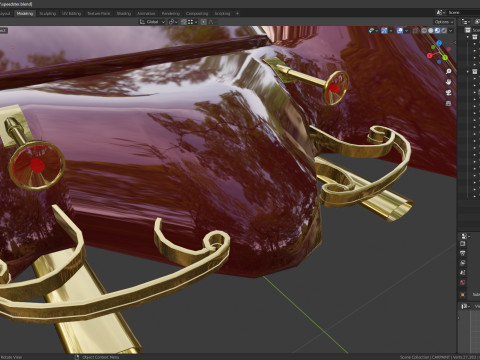Collapse the first collection in outliner
Viewport: 480px width, 360px height.
point(468,37)
